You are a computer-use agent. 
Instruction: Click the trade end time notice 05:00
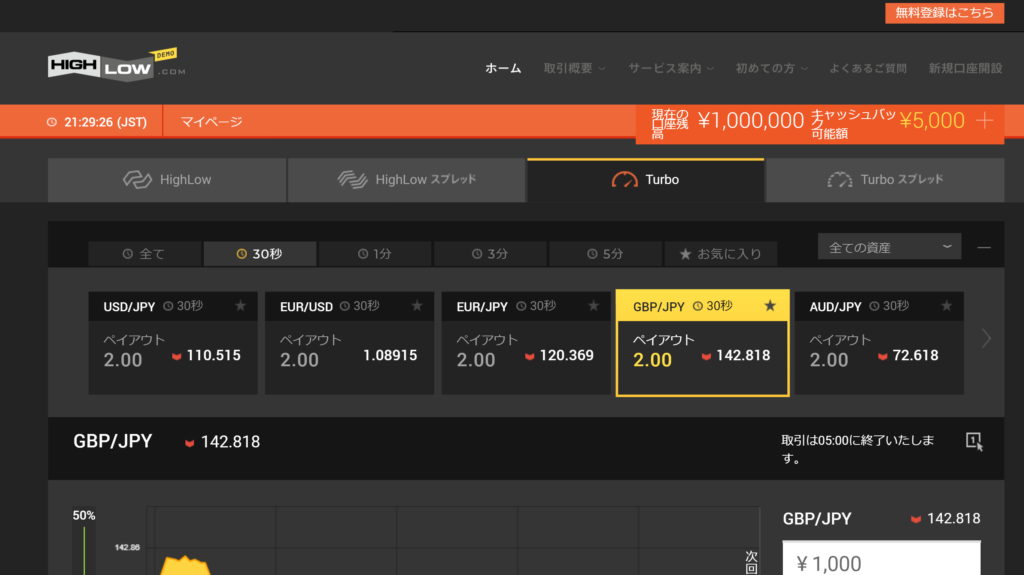pos(857,449)
